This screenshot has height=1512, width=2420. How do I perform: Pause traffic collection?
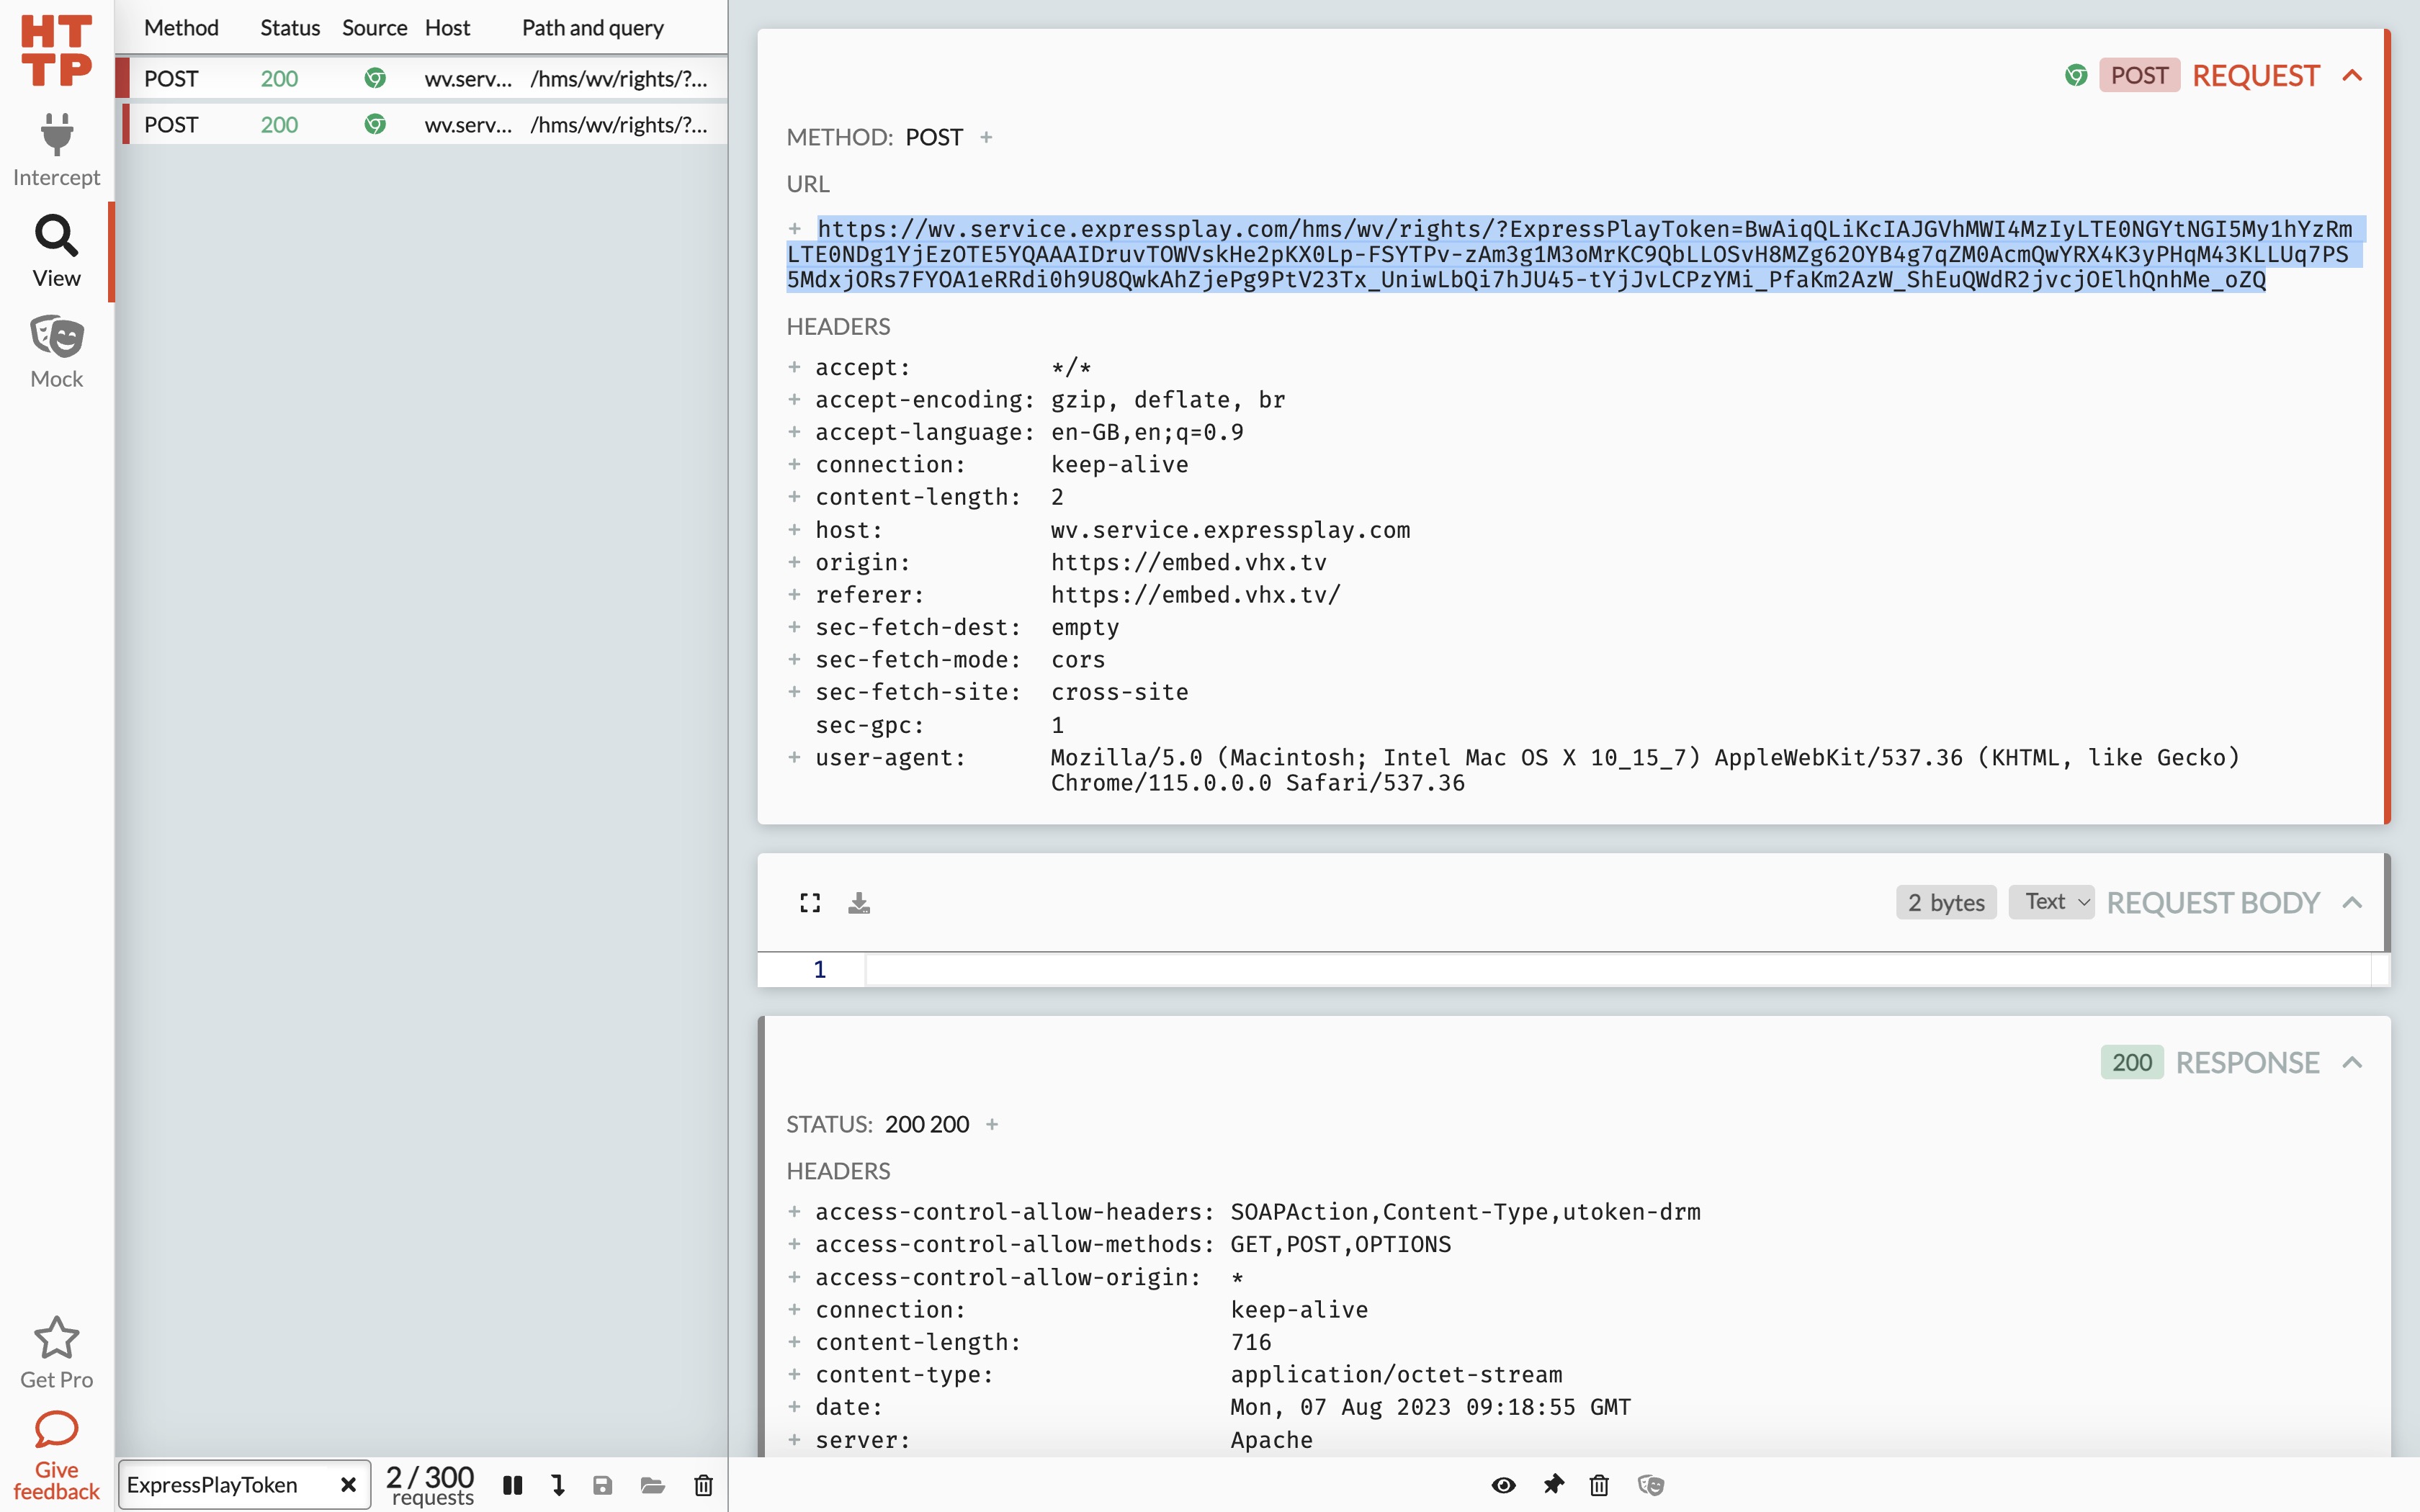(513, 1485)
